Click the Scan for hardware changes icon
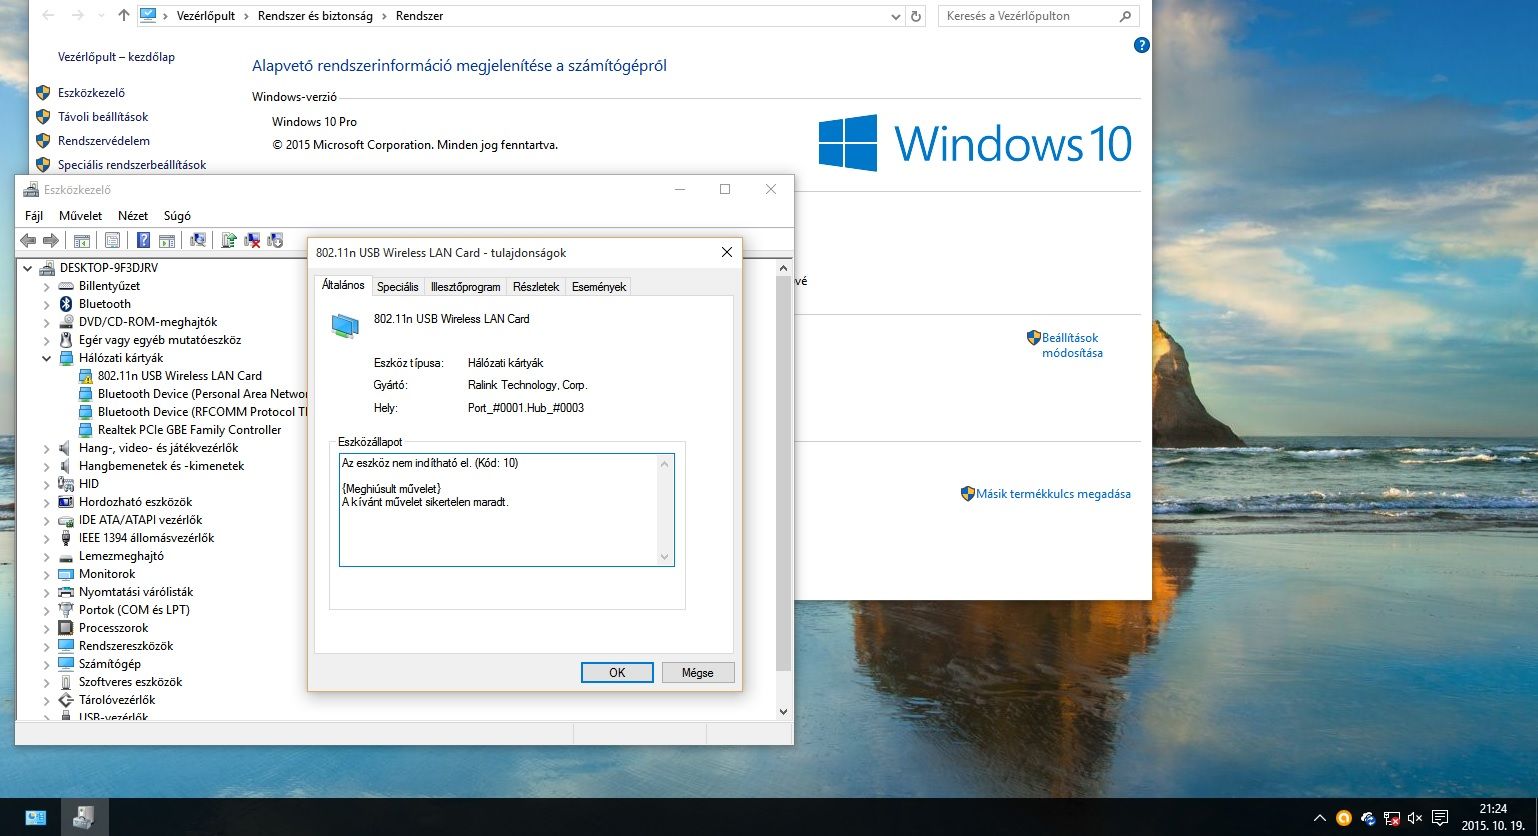 [x=198, y=240]
